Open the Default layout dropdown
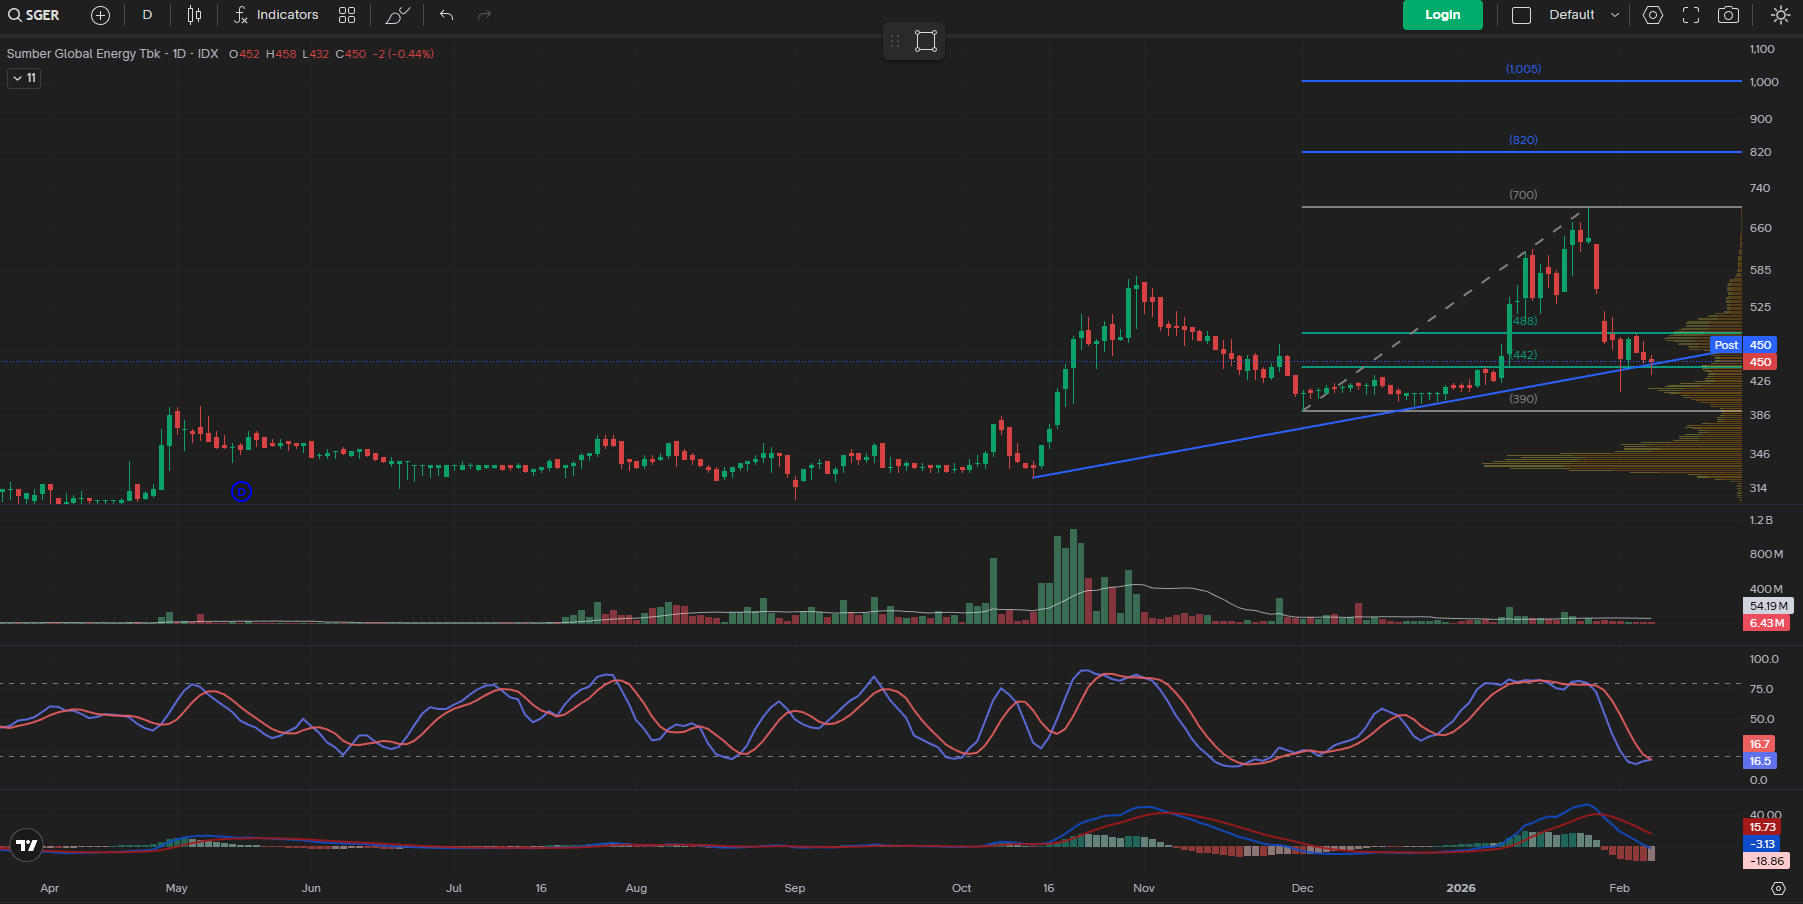The image size is (1803, 904). tap(1584, 15)
